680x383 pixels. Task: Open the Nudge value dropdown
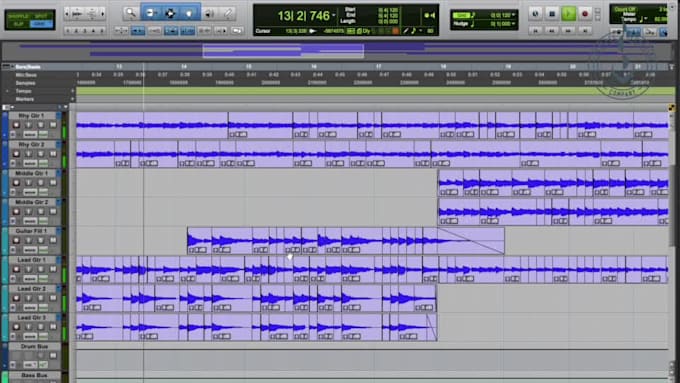tap(514, 24)
